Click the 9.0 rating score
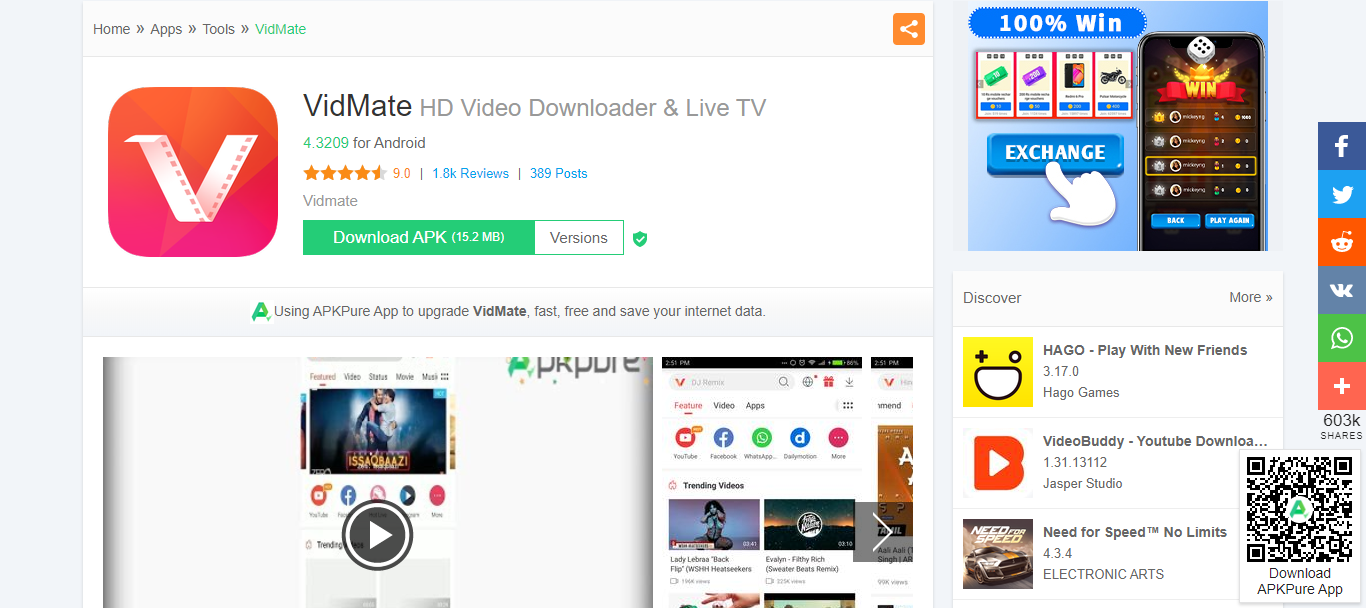 coord(402,173)
